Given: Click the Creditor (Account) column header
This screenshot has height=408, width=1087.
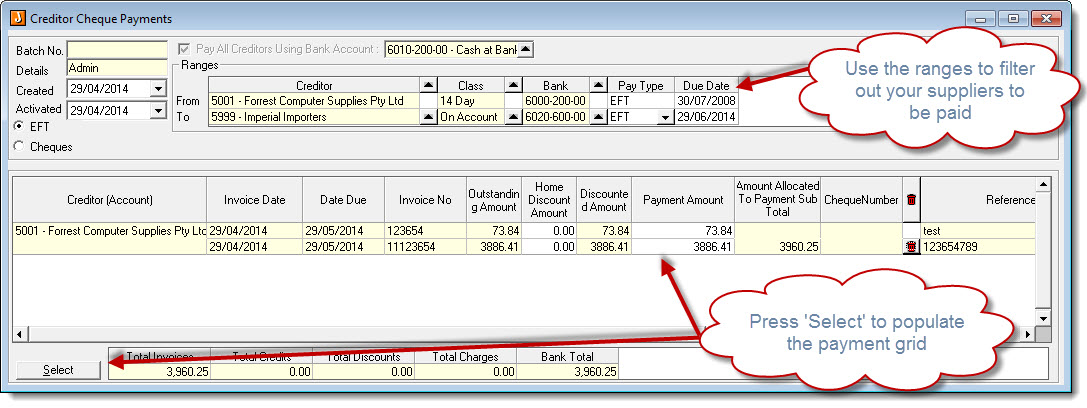Looking at the screenshot, I should coord(110,200).
